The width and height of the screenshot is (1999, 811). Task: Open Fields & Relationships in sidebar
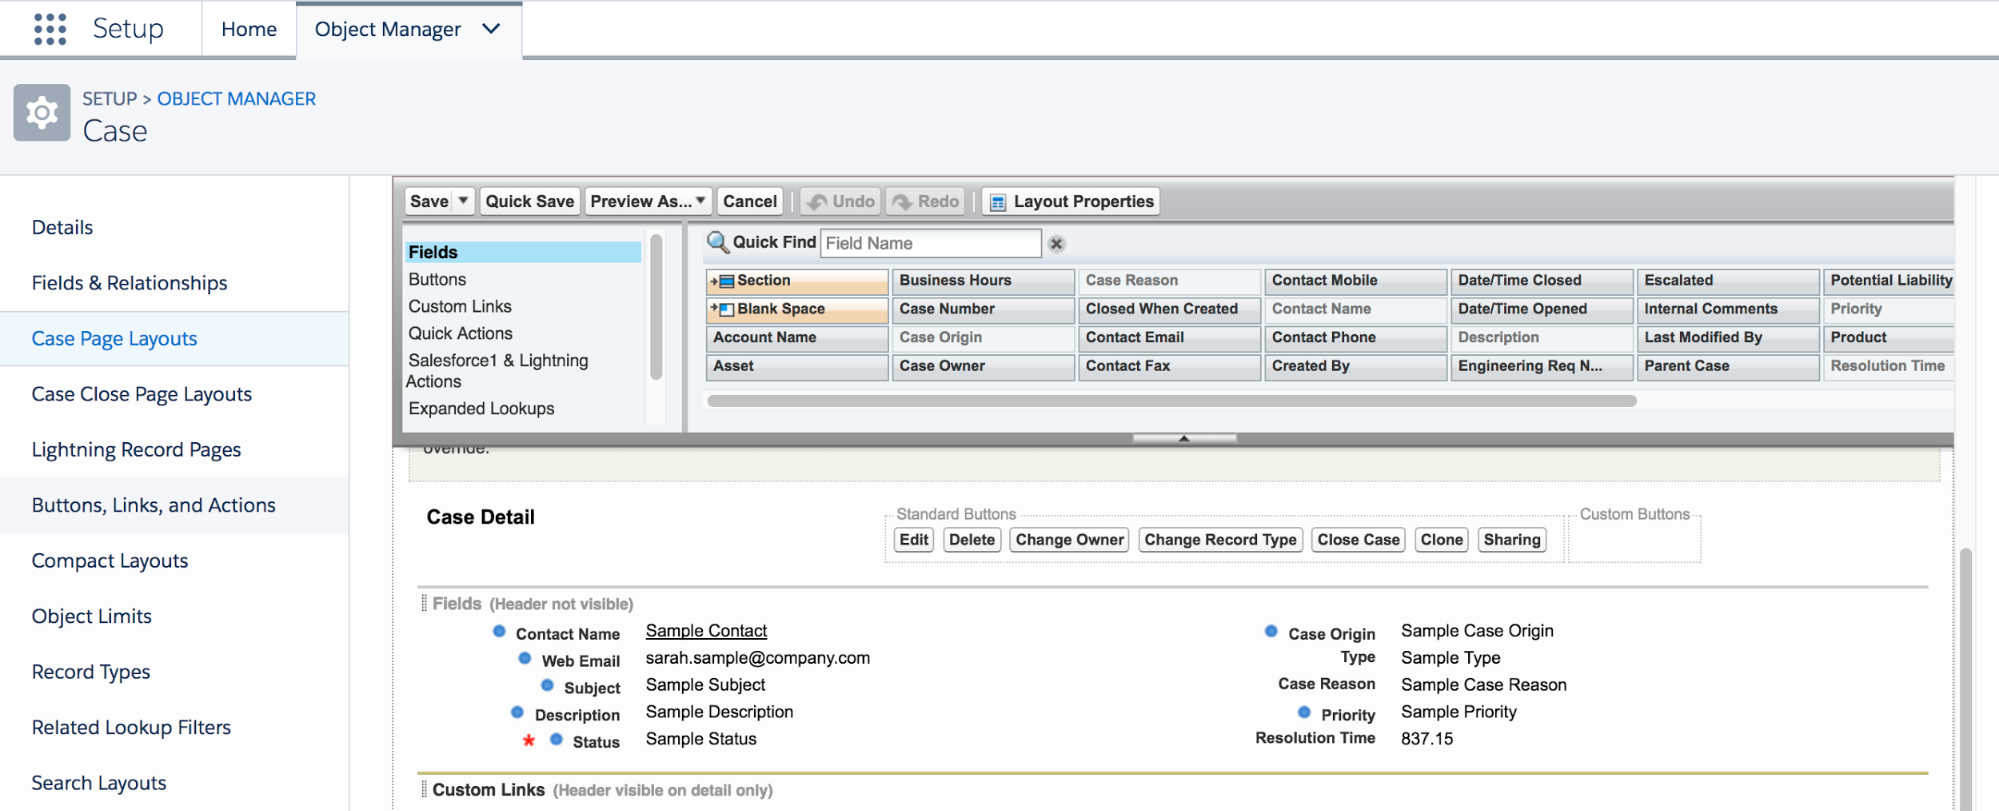[129, 283]
